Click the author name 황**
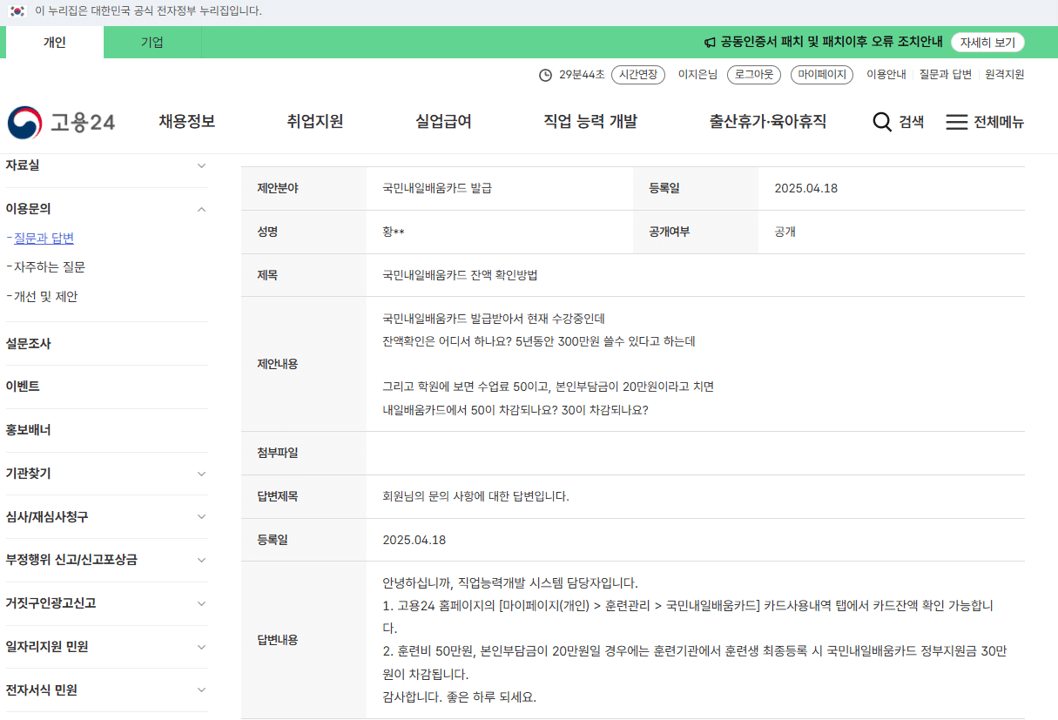Screen dimensions: 1058x720 tap(393, 231)
